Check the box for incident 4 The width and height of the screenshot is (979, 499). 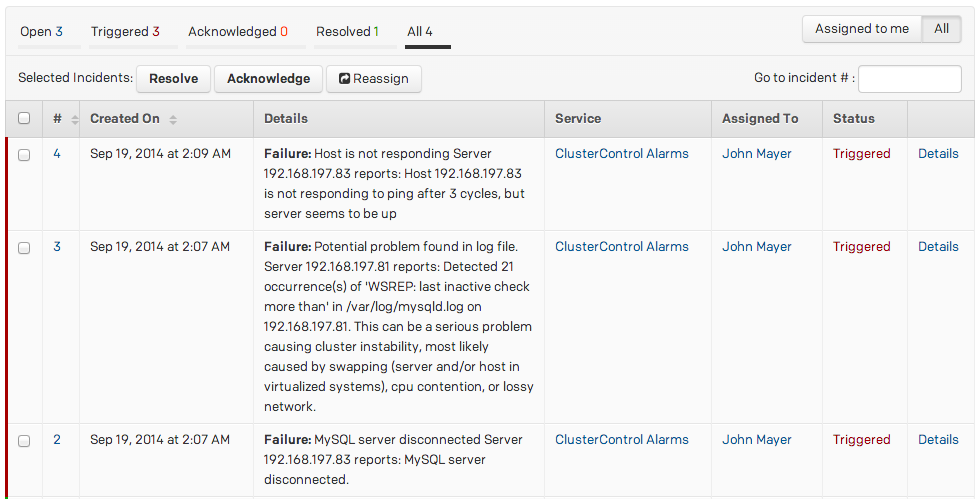pyautogui.click(x=24, y=155)
